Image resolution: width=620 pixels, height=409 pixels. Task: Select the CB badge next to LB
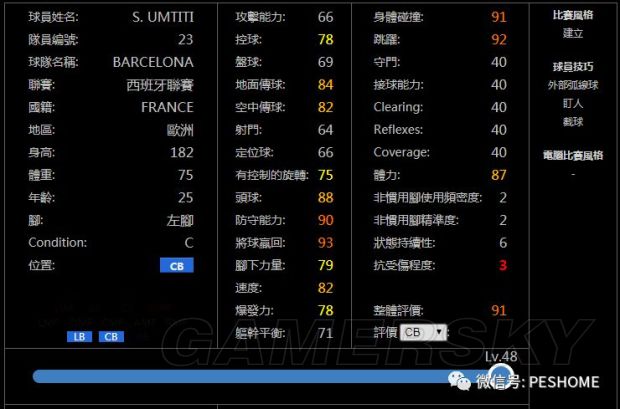(x=111, y=337)
